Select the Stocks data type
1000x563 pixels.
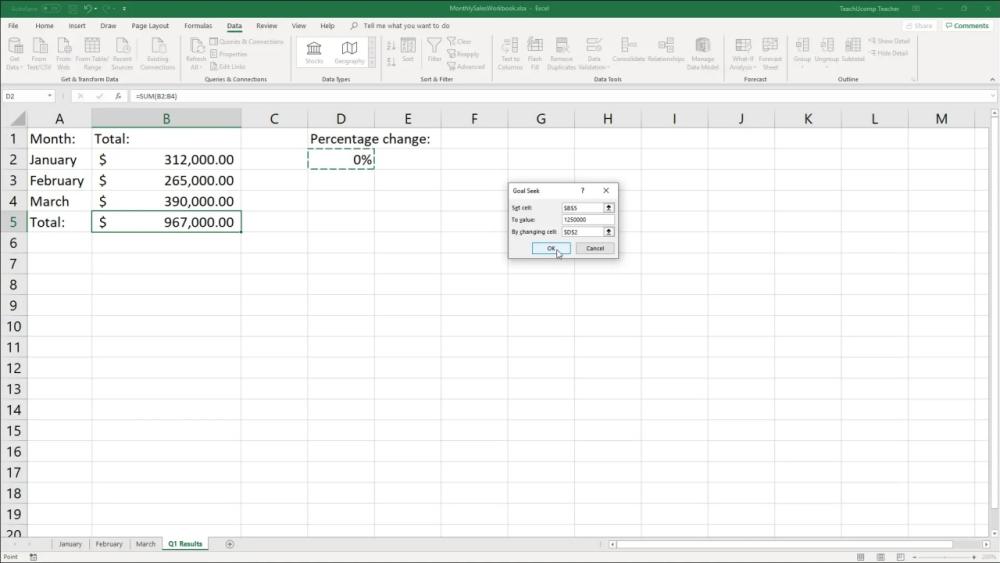[x=314, y=52]
